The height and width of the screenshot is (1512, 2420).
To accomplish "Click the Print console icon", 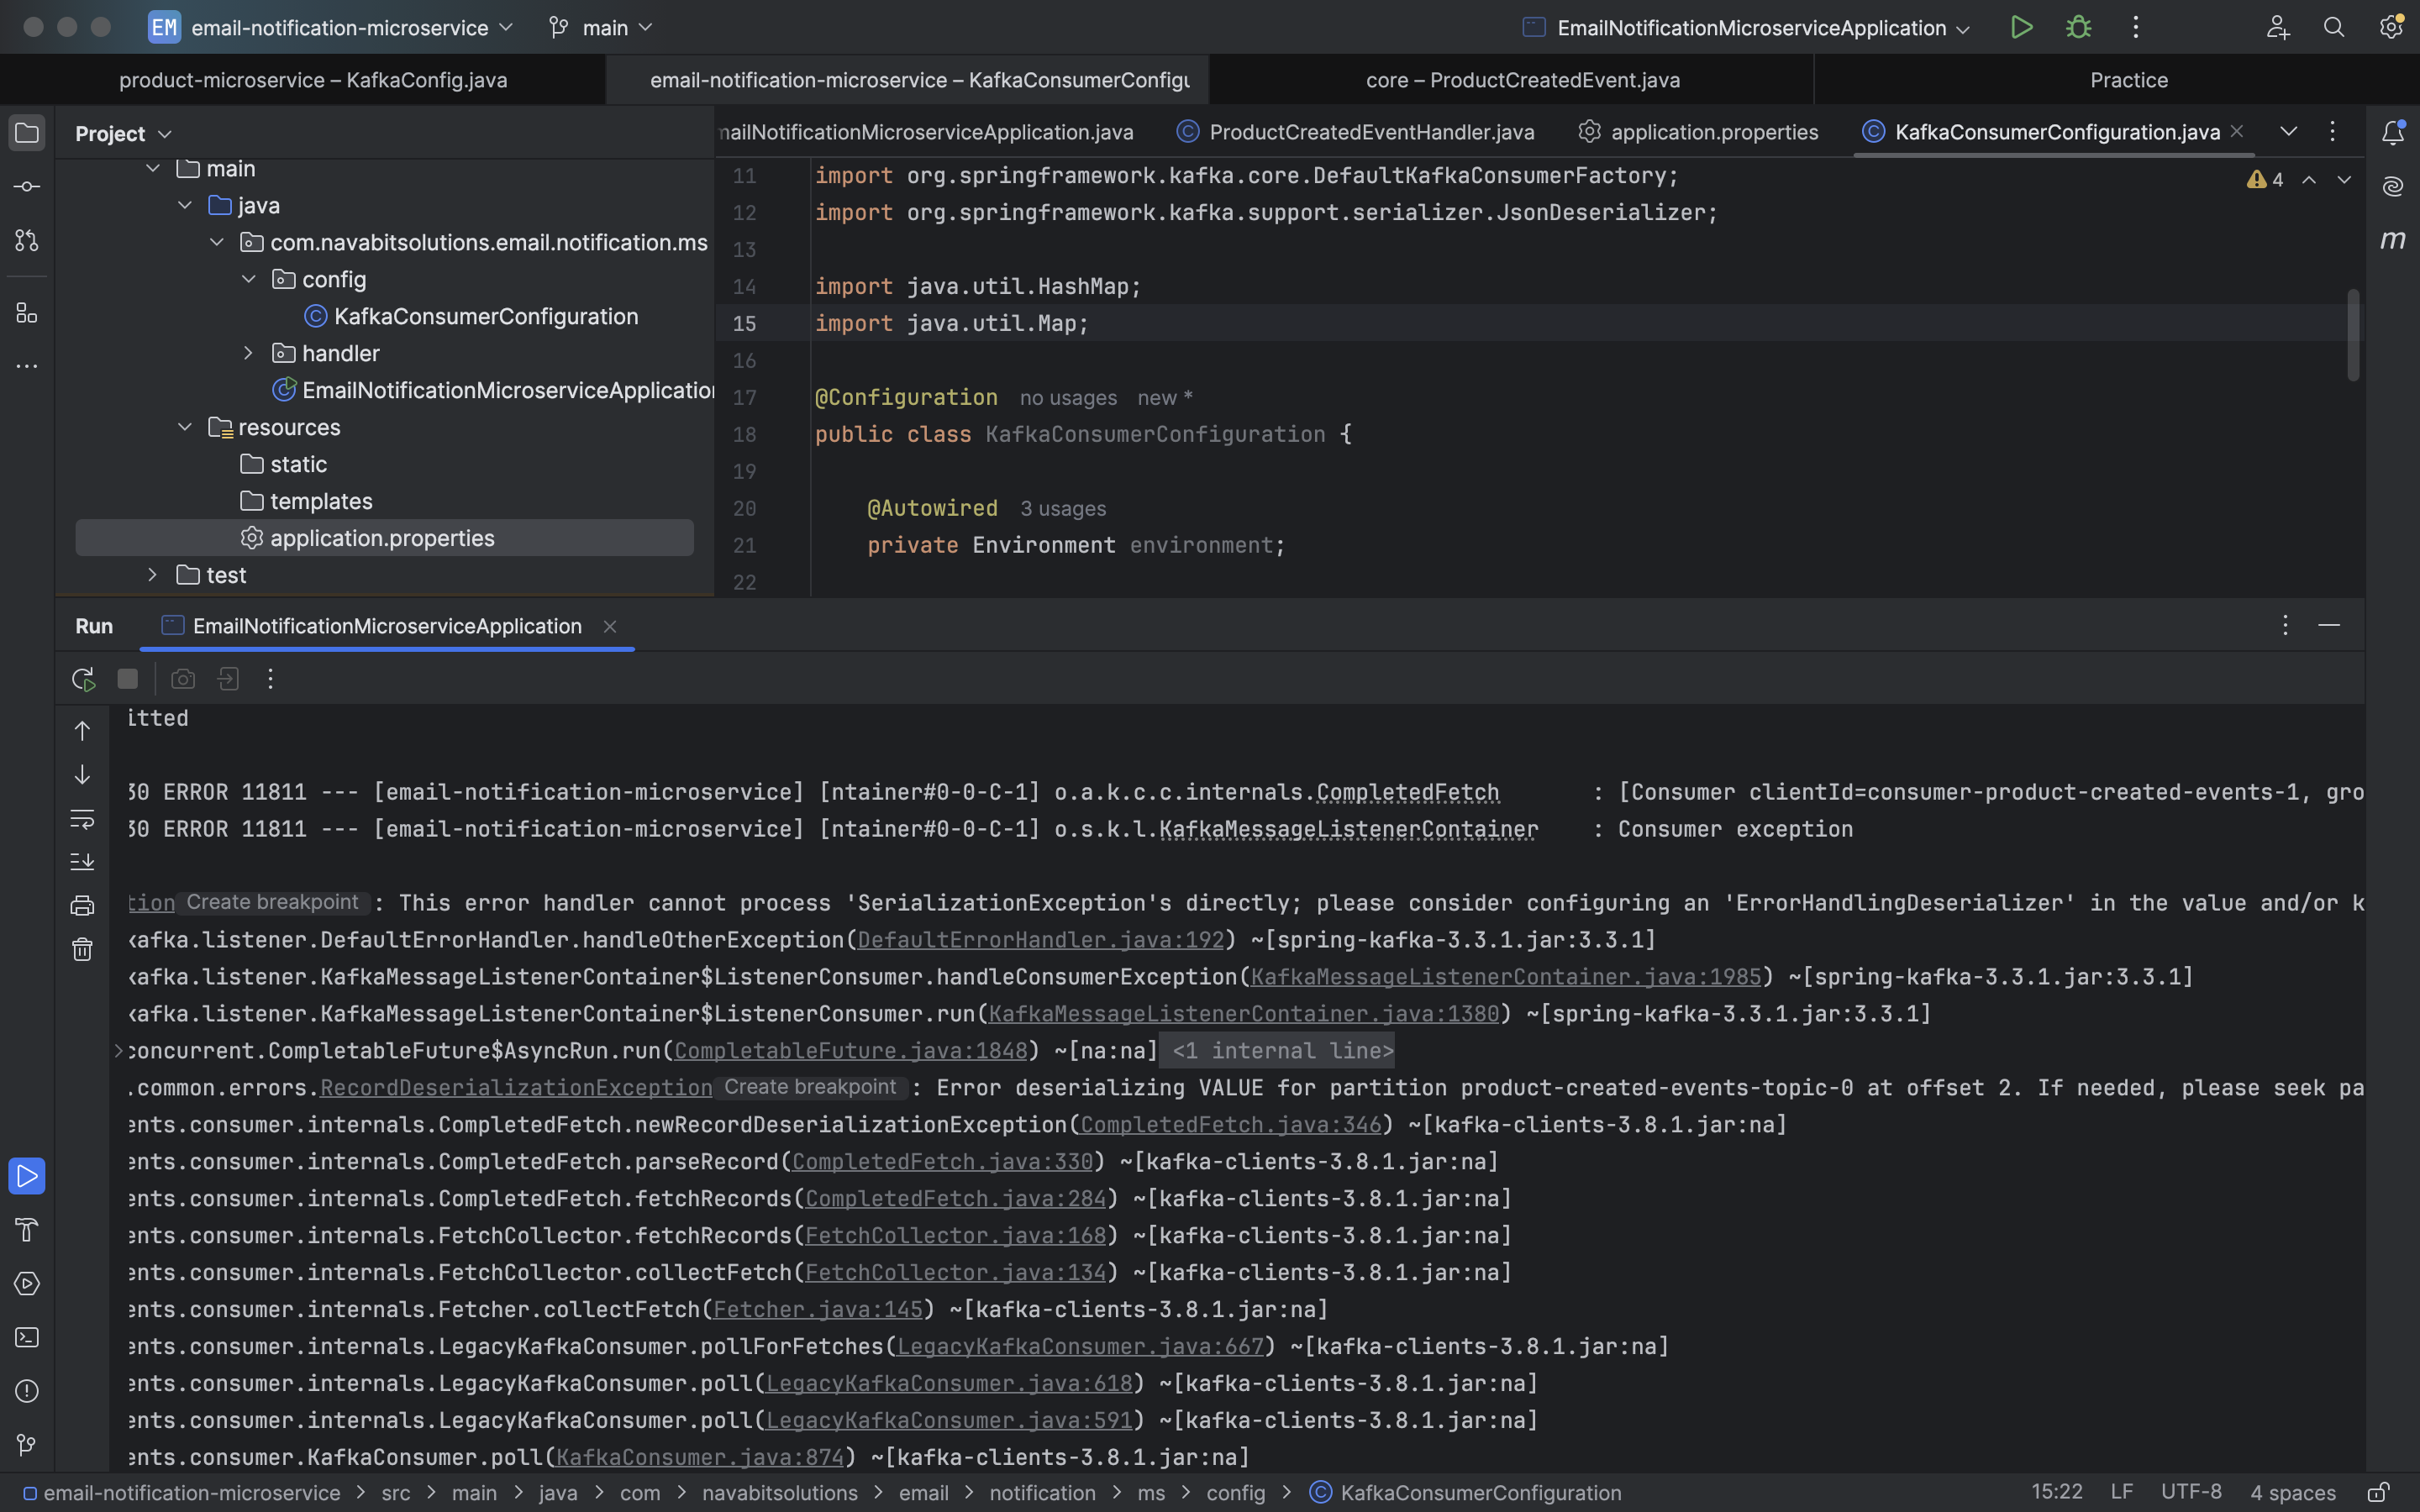I will 82,906.
